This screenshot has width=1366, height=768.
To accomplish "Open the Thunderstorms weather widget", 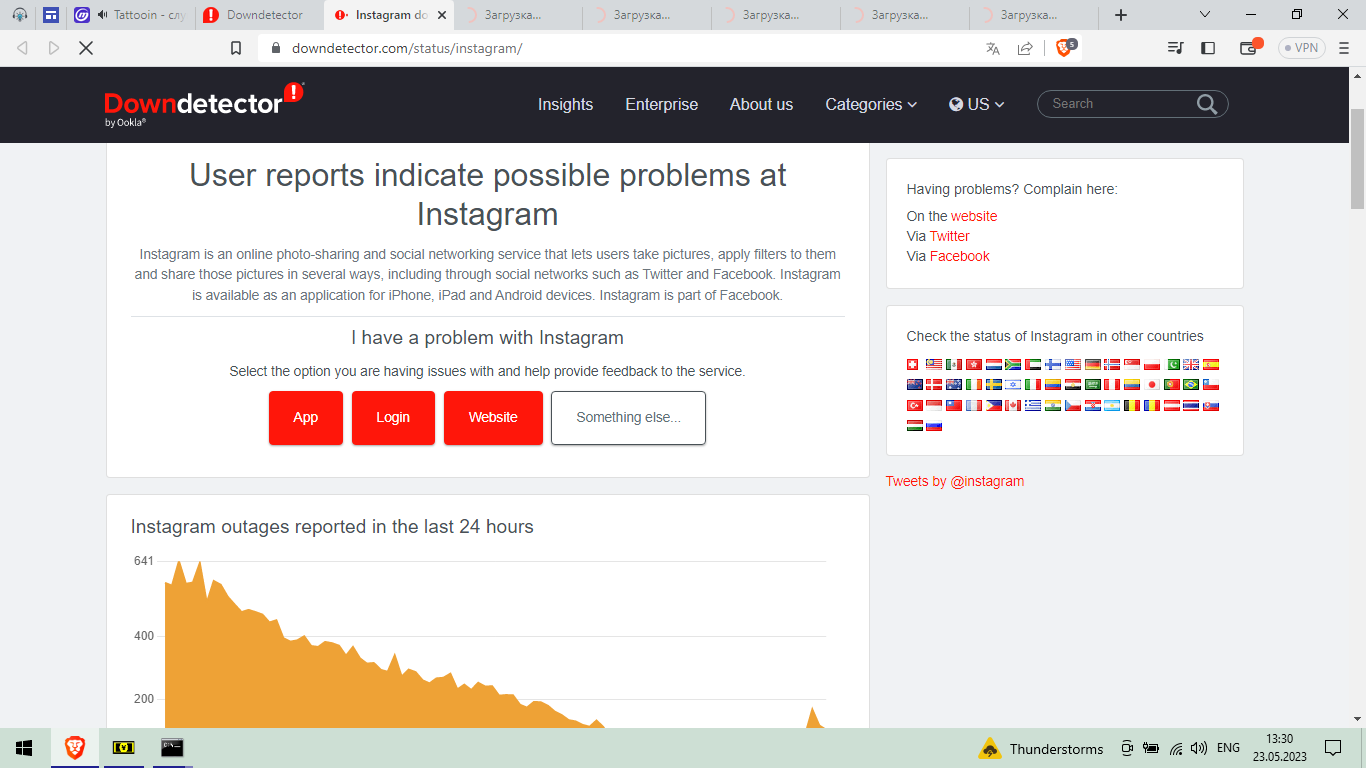I will pos(1041,748).
